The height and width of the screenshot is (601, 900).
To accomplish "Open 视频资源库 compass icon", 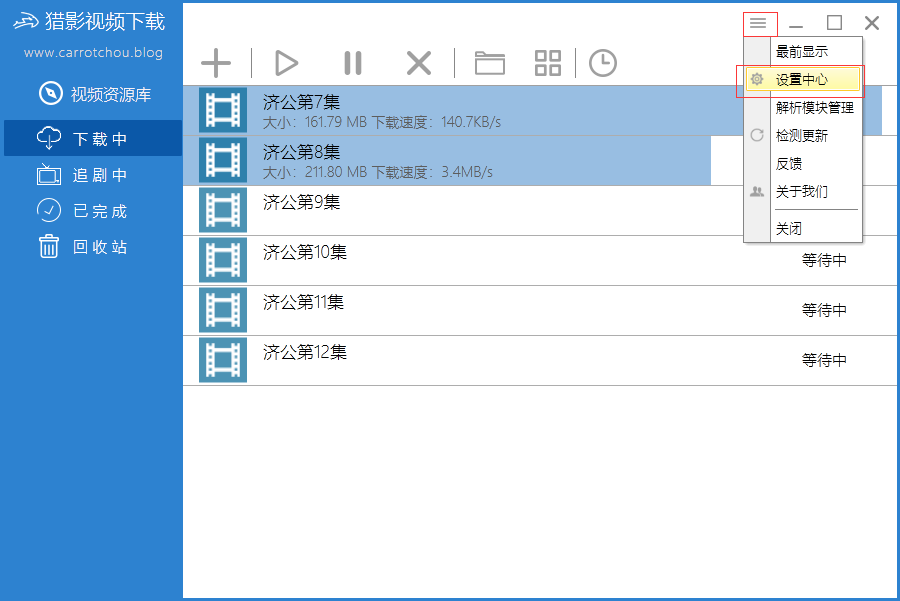I will (51, 94).
